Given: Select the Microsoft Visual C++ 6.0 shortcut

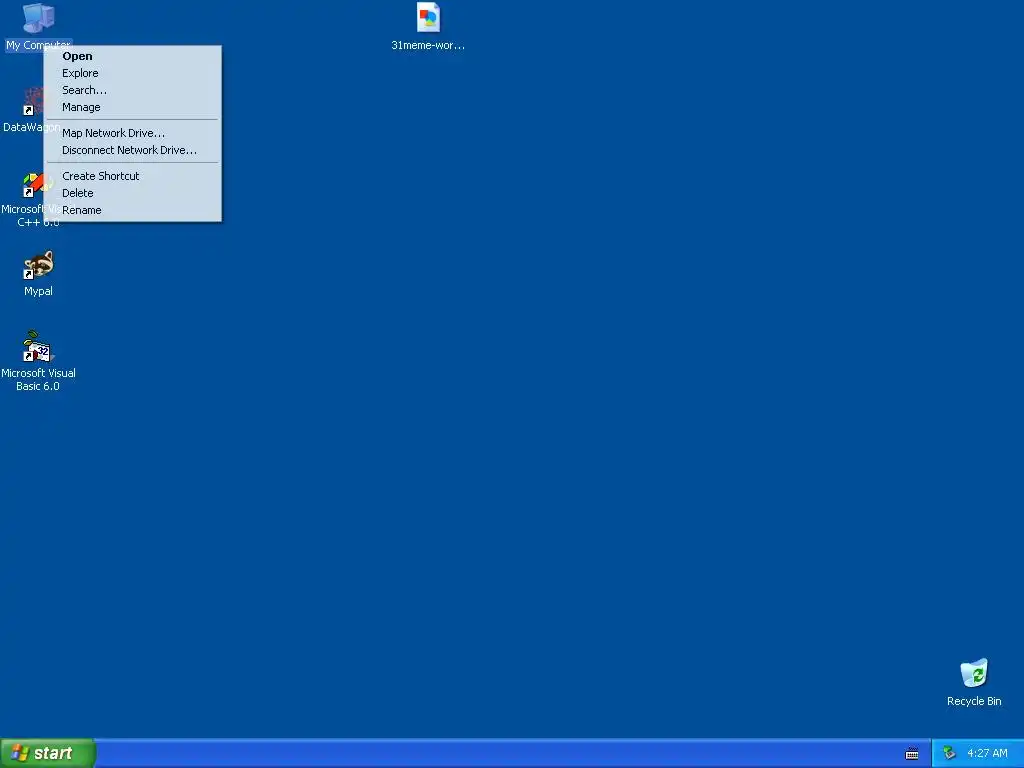Looking at the screenshot, I should pos(33,185).
